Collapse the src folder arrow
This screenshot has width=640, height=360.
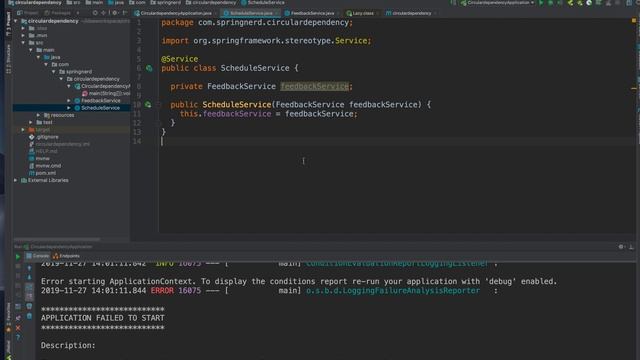(x=24, y=42)
